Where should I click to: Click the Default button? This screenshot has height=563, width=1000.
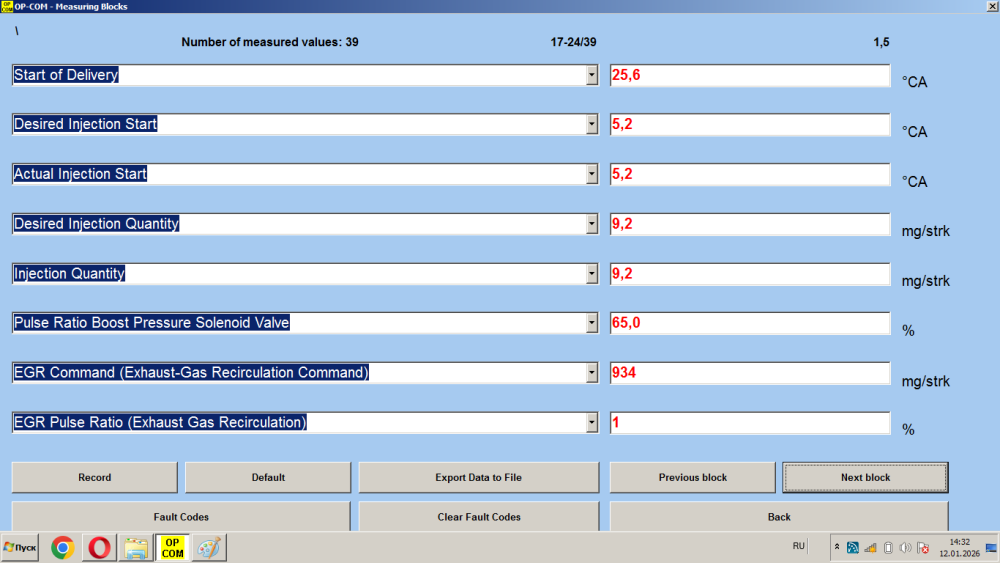[x=268, y=477]
